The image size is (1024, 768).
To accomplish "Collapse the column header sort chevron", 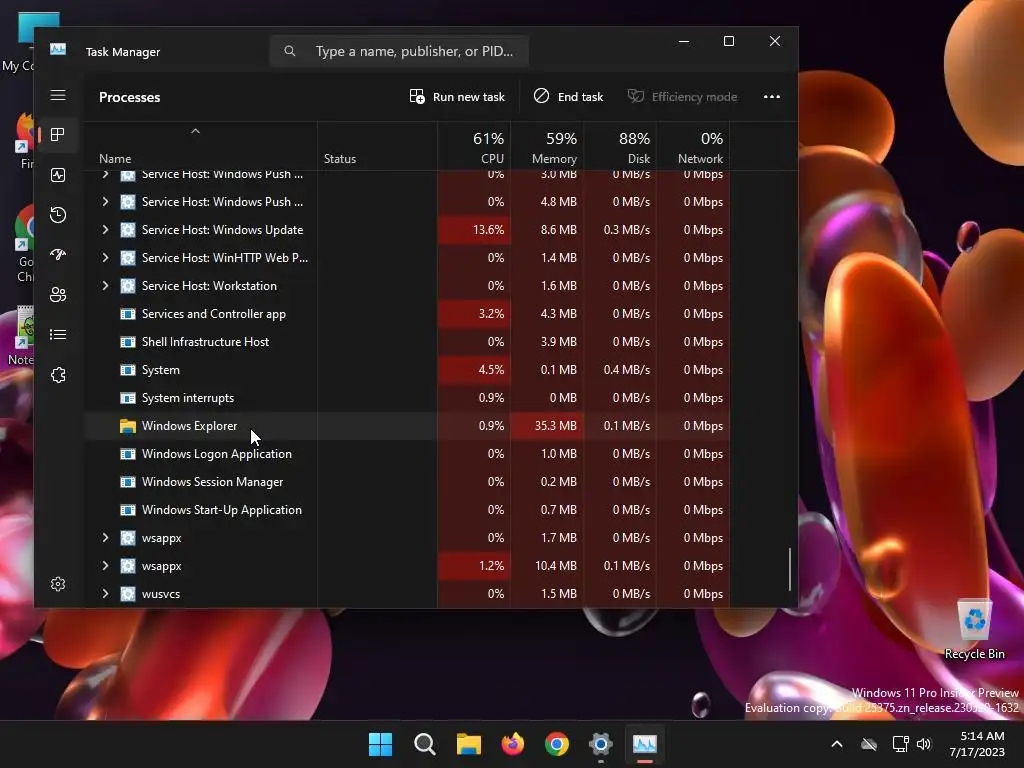I will tap(195, 131).
